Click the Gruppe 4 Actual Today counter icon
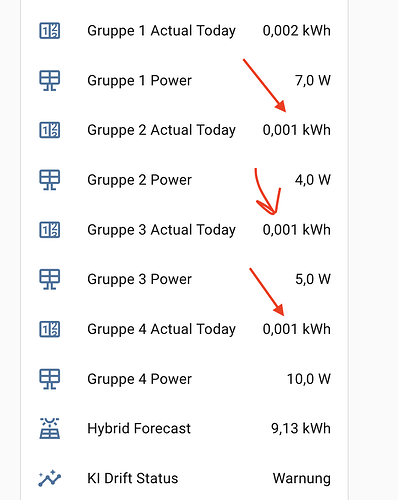 tap(50, 329)
